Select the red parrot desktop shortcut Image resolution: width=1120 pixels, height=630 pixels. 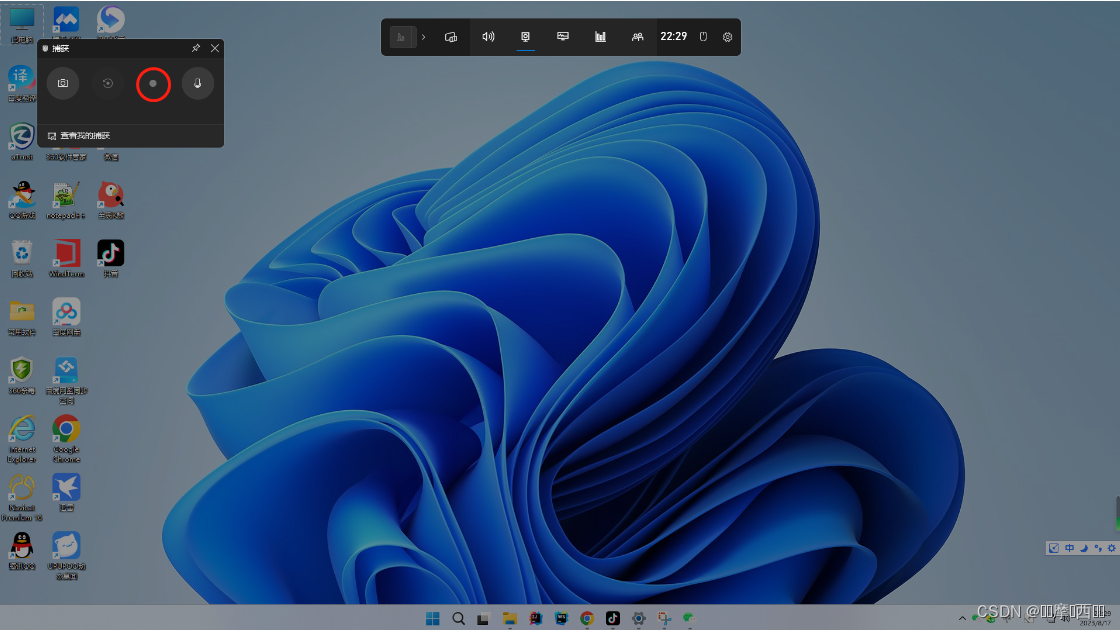point(111,200)
